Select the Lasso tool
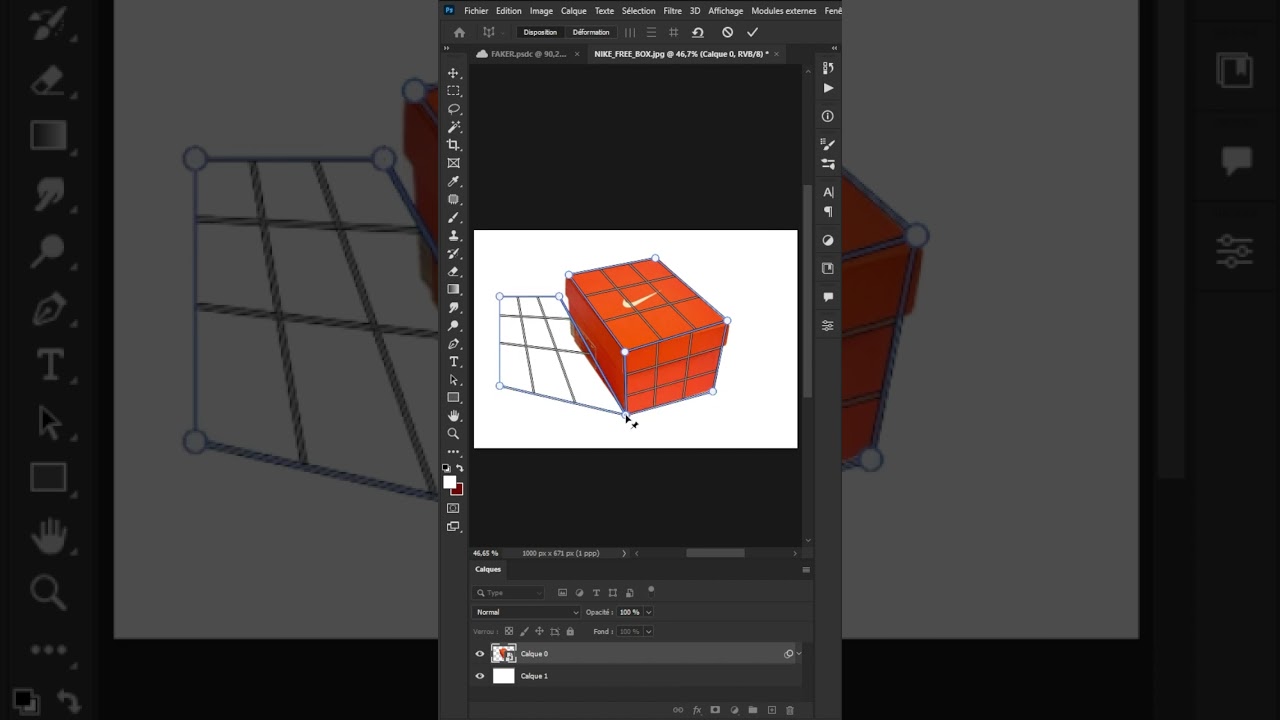Screen dimensions: 1280x720 [x=453, y=109]
